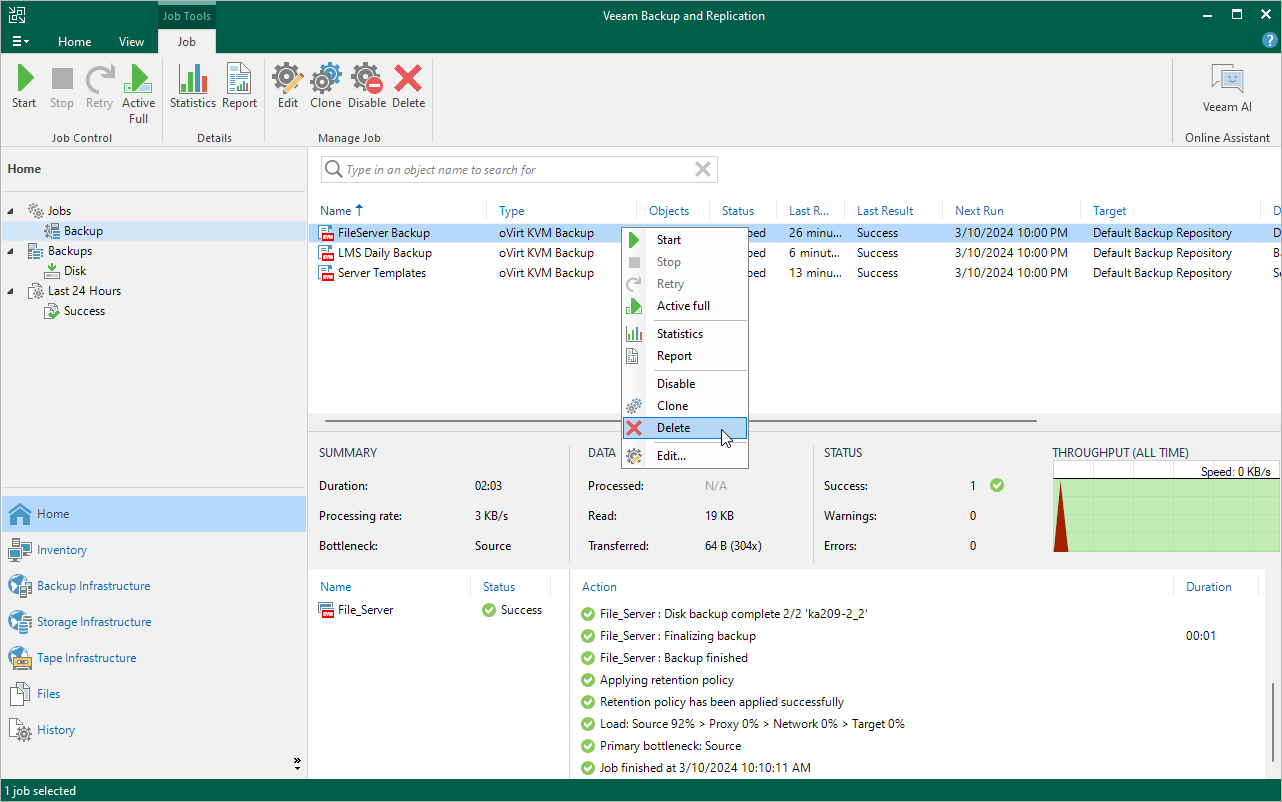Choose Disable in the context menu

[684, 384]
